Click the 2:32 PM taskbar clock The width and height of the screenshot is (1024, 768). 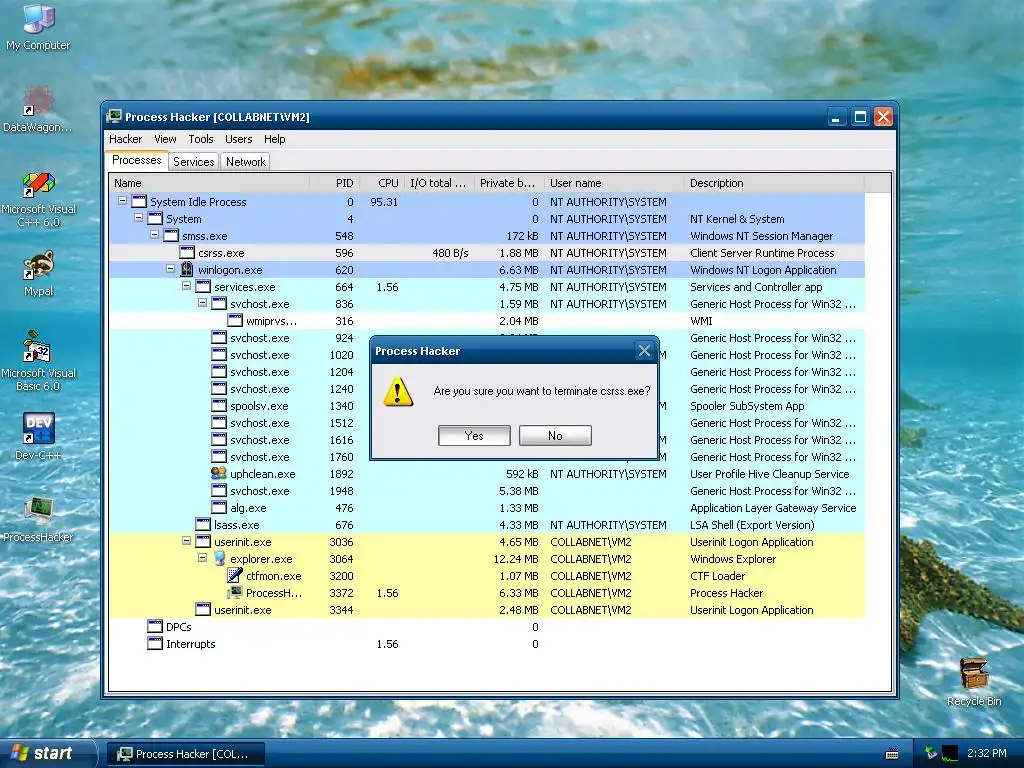coord(986,753)
